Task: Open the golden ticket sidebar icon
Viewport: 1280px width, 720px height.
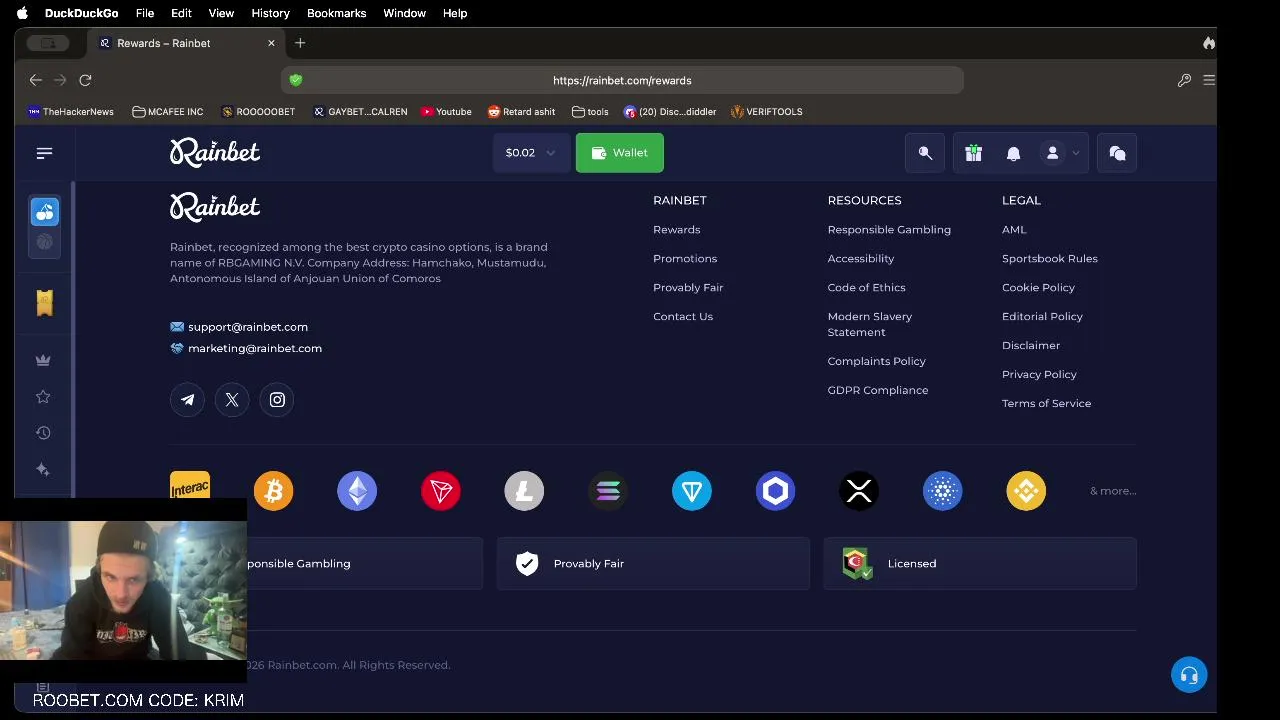Action: pos(44,303)
